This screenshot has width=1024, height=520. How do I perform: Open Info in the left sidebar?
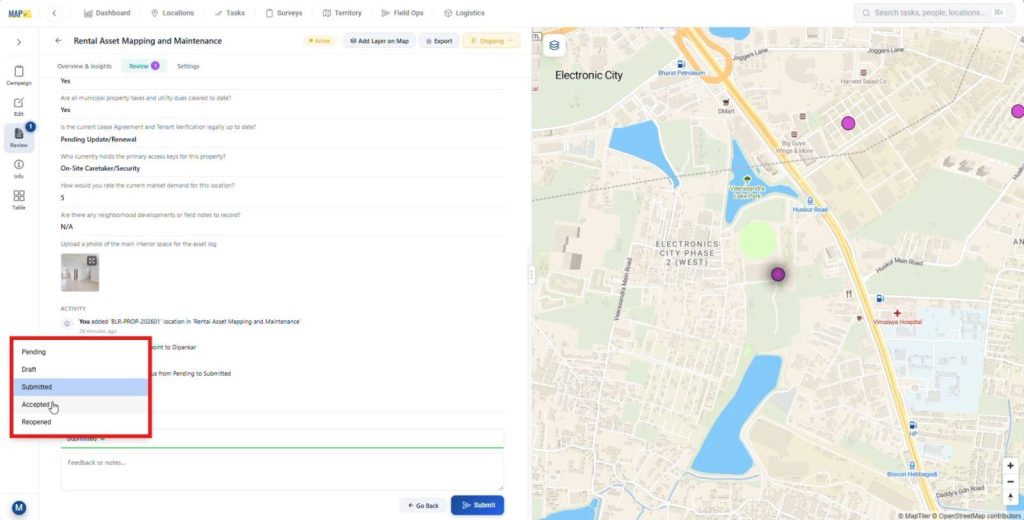pyautogui.click(x=19, y=169)
